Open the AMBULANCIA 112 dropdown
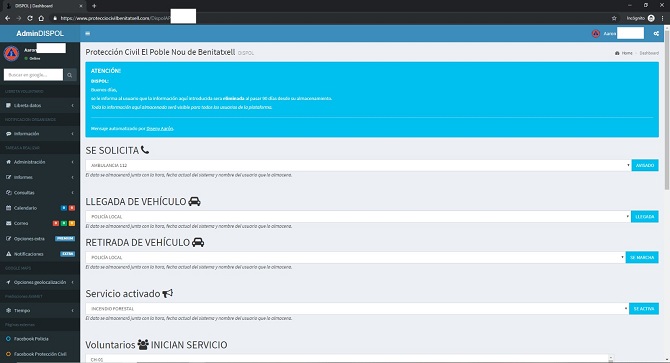670x363 pixels. 358,165
